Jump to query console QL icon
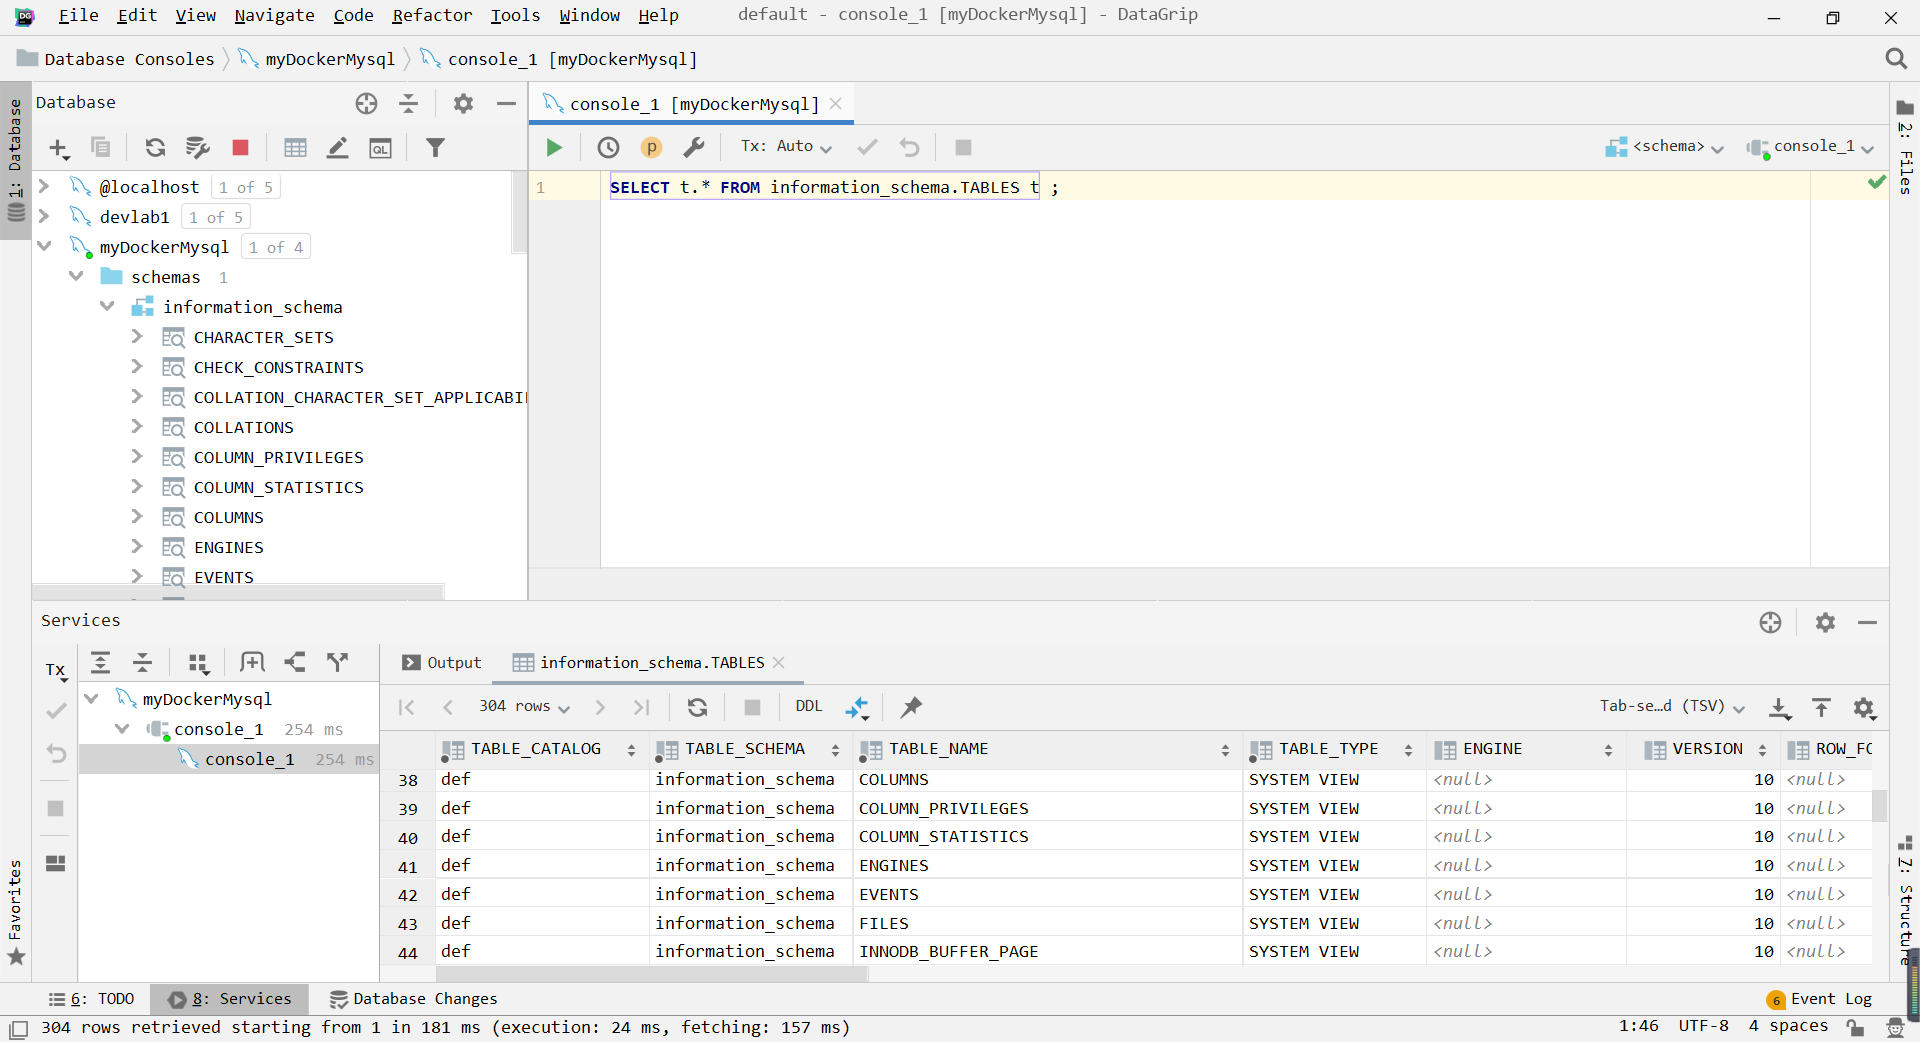Screen dimensions: 1920x1042 [381, 148]
